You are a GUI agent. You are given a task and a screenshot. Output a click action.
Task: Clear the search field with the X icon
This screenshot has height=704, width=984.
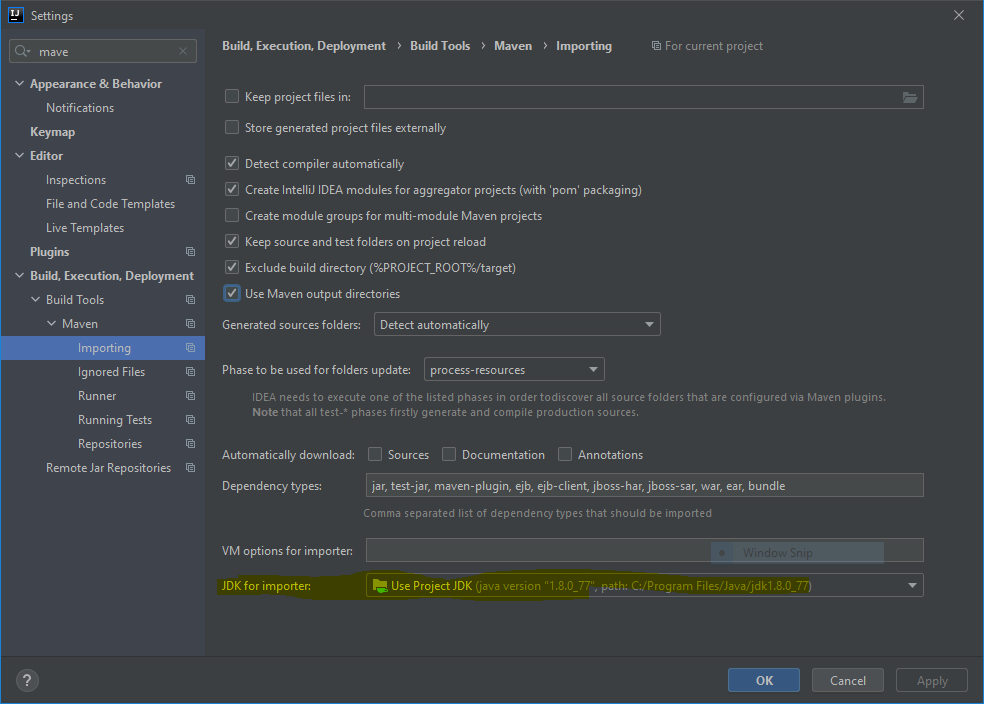[183, 51]
